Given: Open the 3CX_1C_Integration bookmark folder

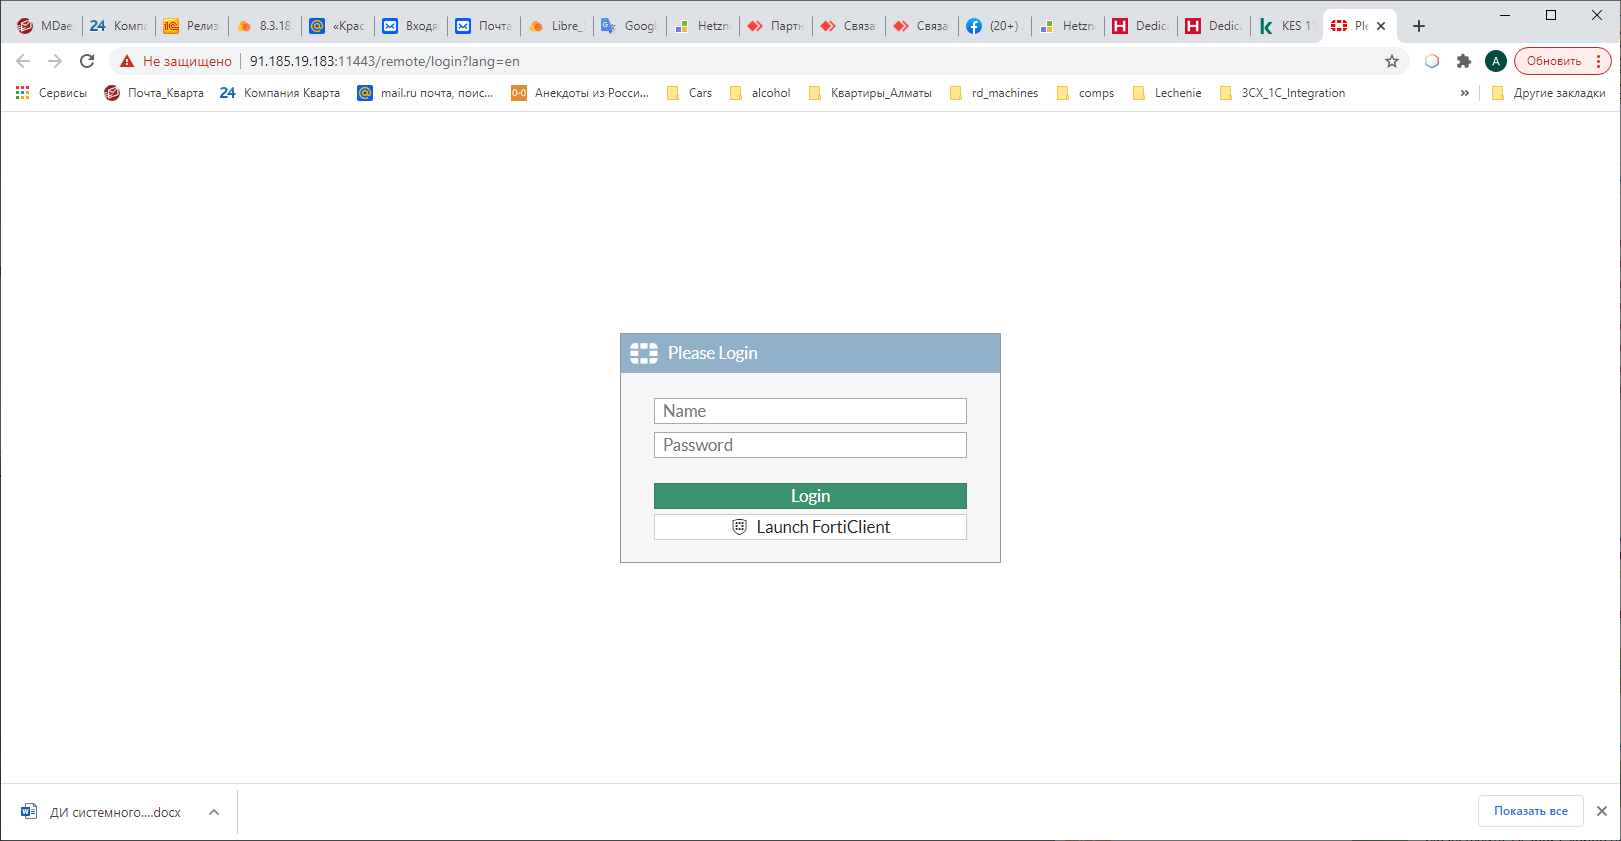Looking at the screenshot, I should [1283, 93].
